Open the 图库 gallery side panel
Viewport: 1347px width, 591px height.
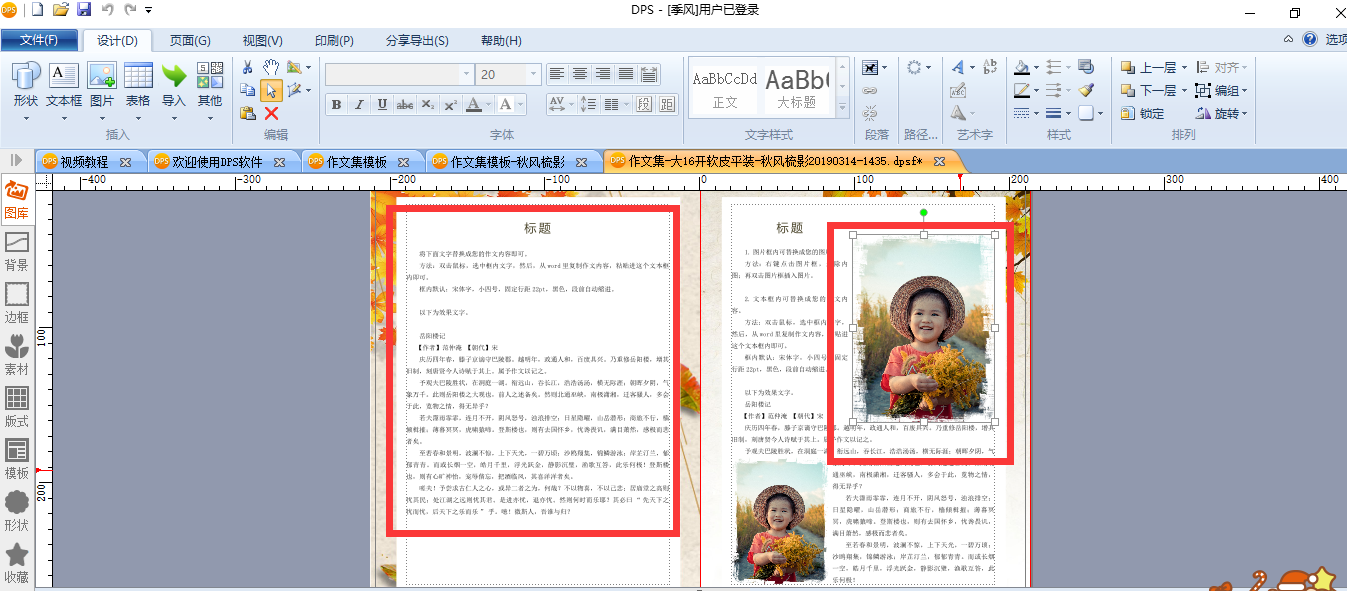pos(17,200)
